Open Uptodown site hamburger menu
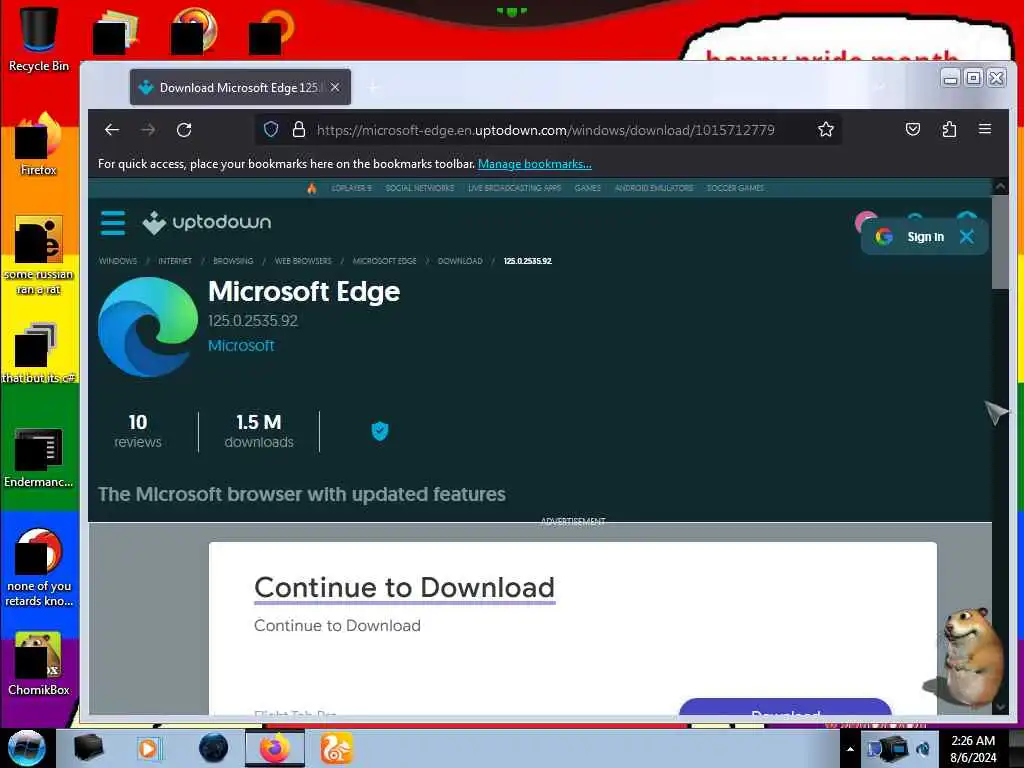 tap(112, 223)
